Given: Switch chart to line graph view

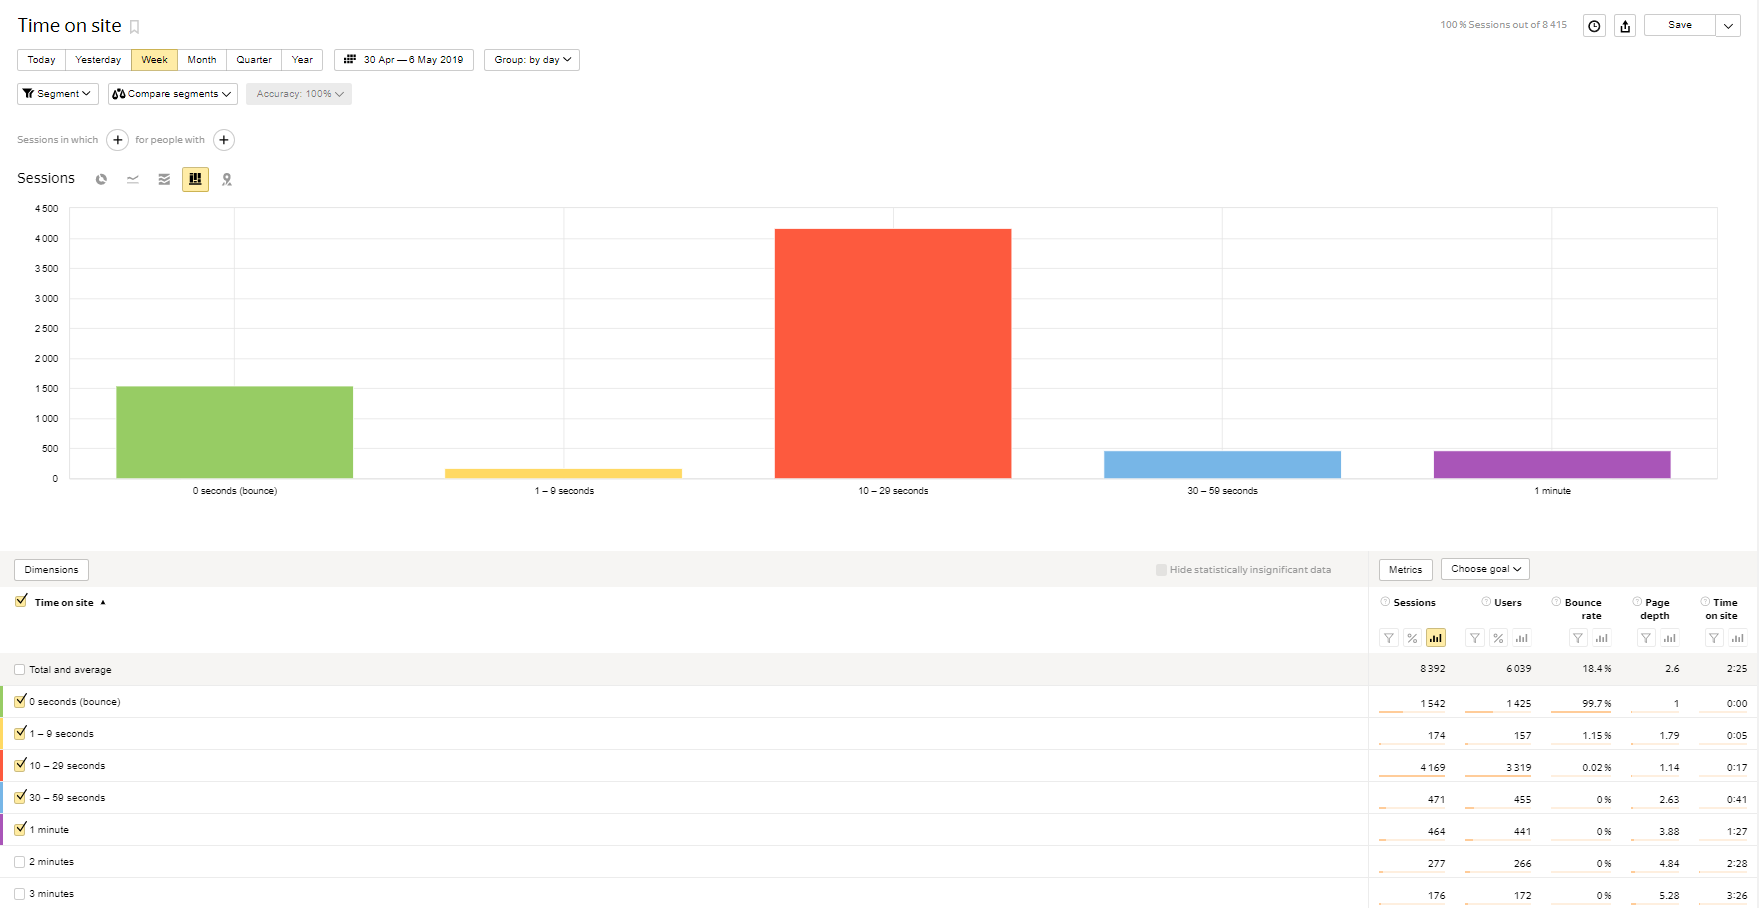Looking at the screenshot, I should pos(133,179).
